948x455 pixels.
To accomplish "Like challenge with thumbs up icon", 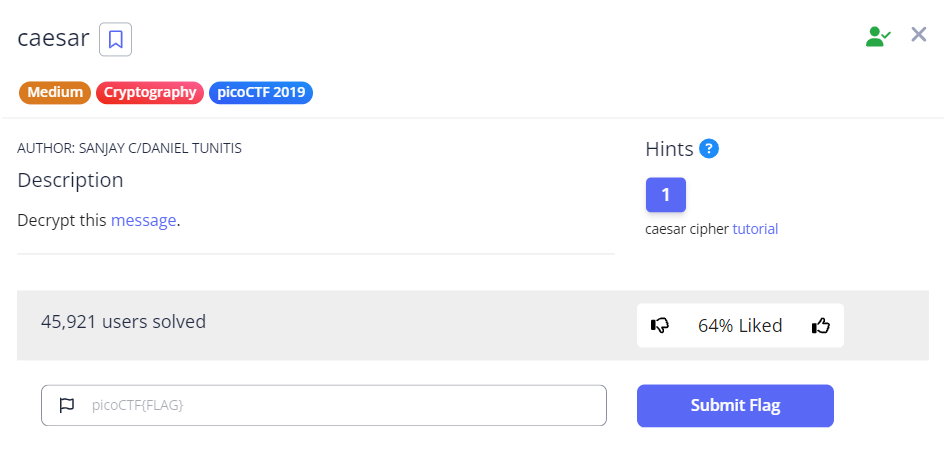I will tap(821, 325).
